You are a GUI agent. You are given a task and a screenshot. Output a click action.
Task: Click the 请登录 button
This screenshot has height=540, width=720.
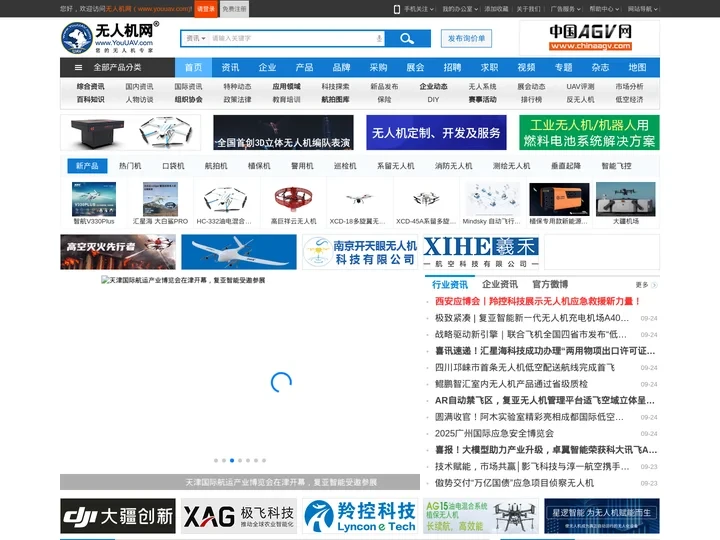[206, 9]
